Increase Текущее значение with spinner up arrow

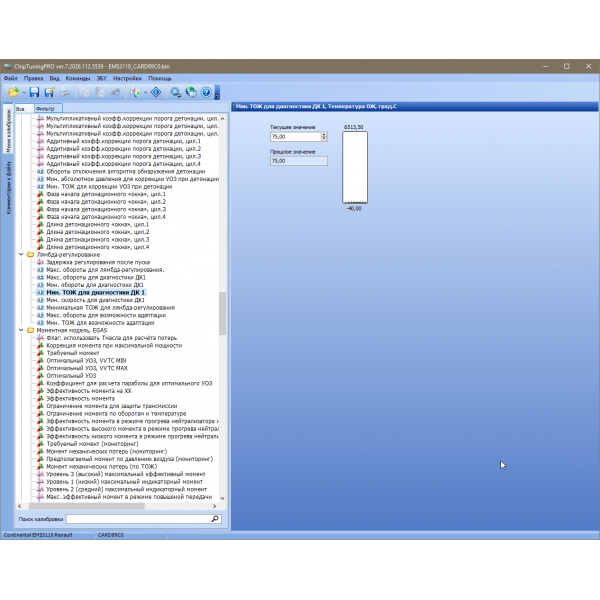coord(324,134)
